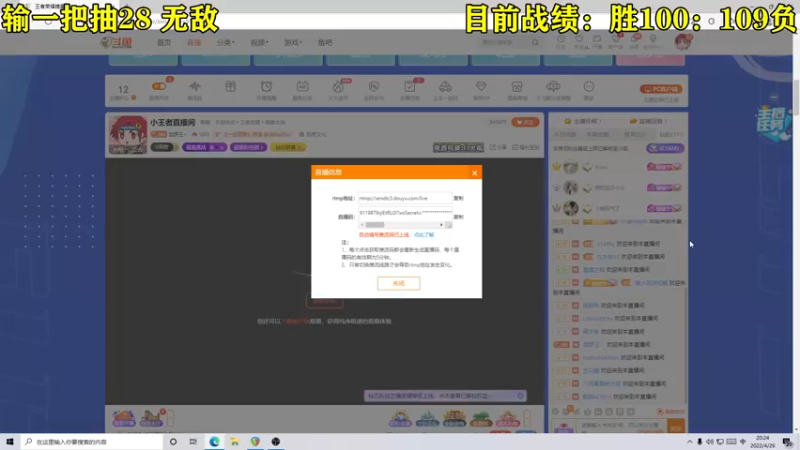Viewport: 800px width, 450px height.
Task: Expand the 视频 dropdown in navigation
Action: (x=259, y=42)
